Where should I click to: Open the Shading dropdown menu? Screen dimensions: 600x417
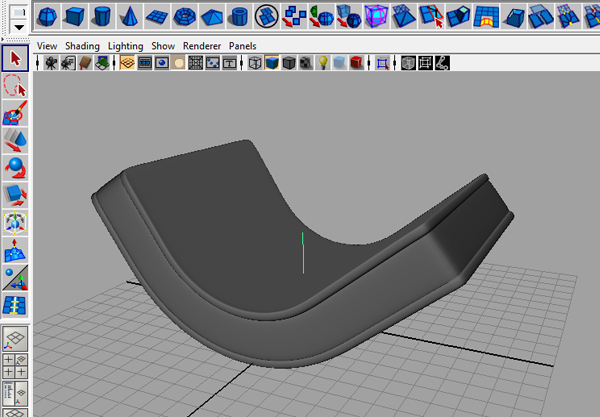click(82, 46)
